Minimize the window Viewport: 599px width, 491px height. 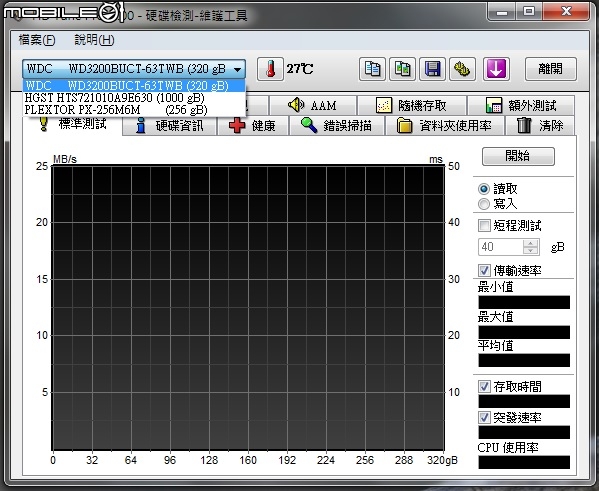point(502,12)
